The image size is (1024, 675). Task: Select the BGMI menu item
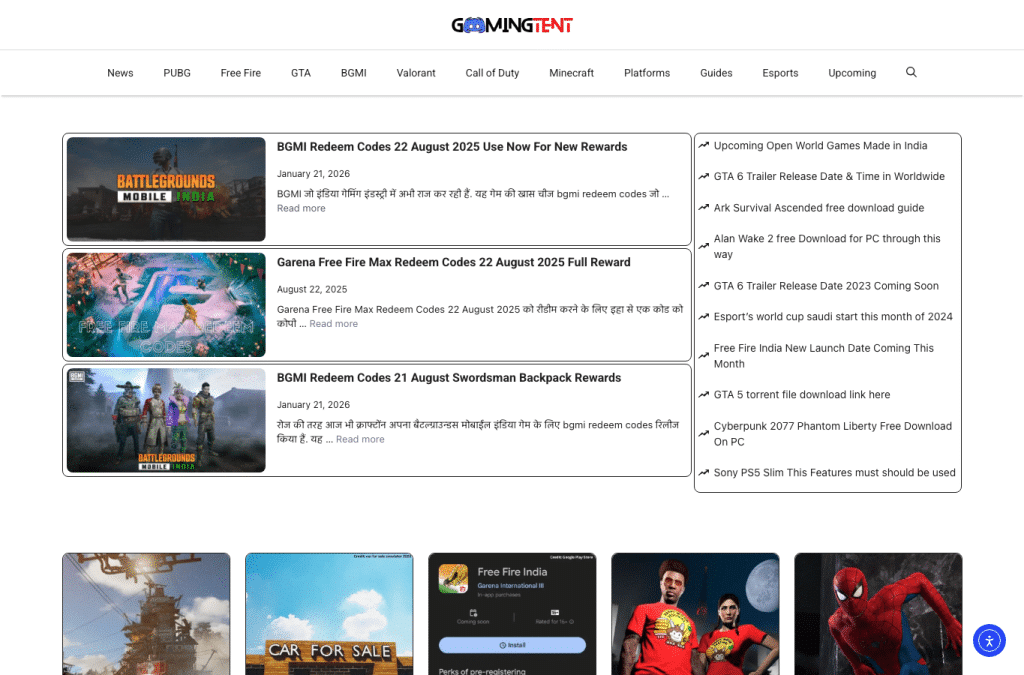[353, 73]
